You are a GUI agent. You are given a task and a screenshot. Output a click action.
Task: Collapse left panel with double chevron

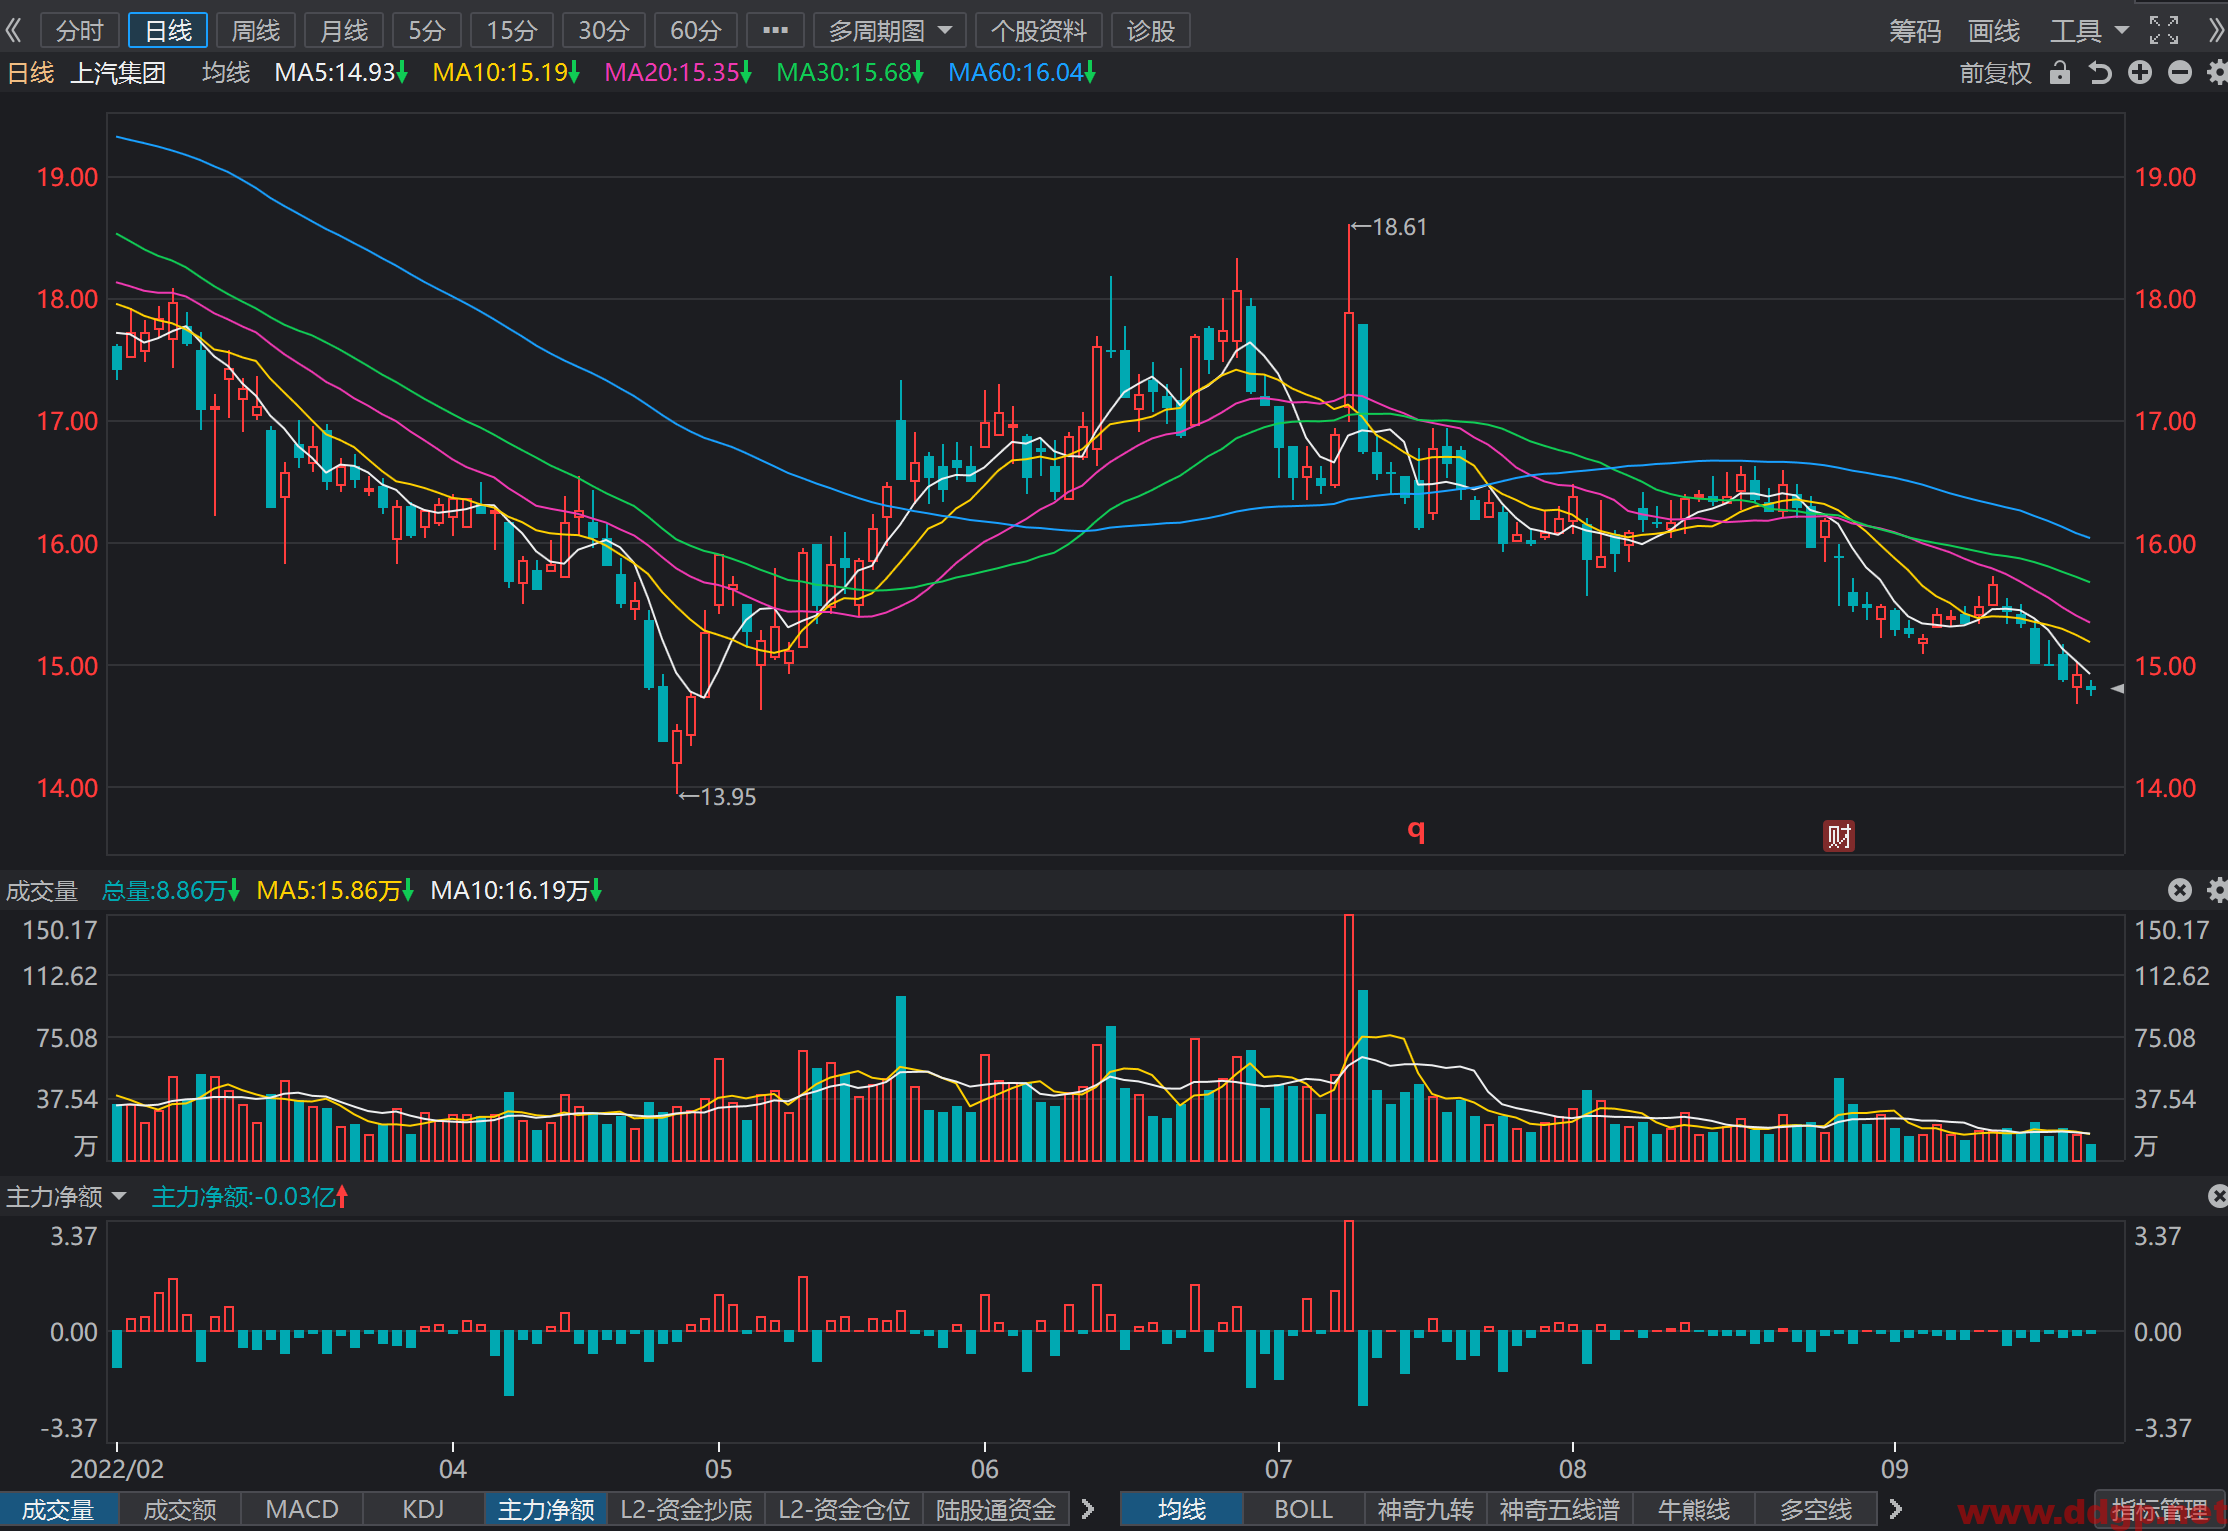[x=13, y=30]
